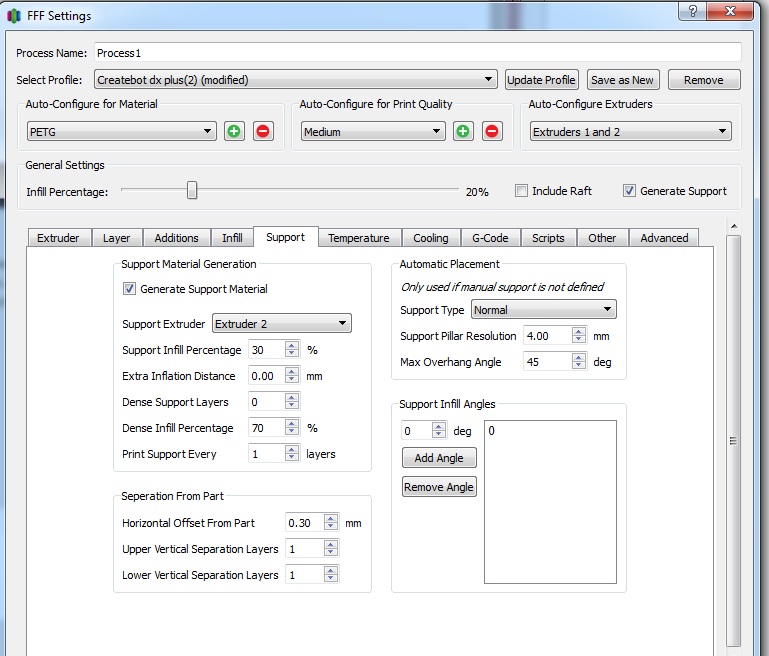Toggle the Generate Support checkbox in General Settings

pyautogui.click(x=629, y=191)
